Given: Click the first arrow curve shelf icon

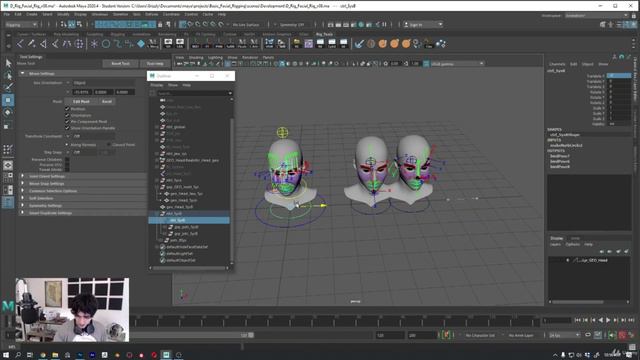Looking at the screenshot, I should (20, 44).
